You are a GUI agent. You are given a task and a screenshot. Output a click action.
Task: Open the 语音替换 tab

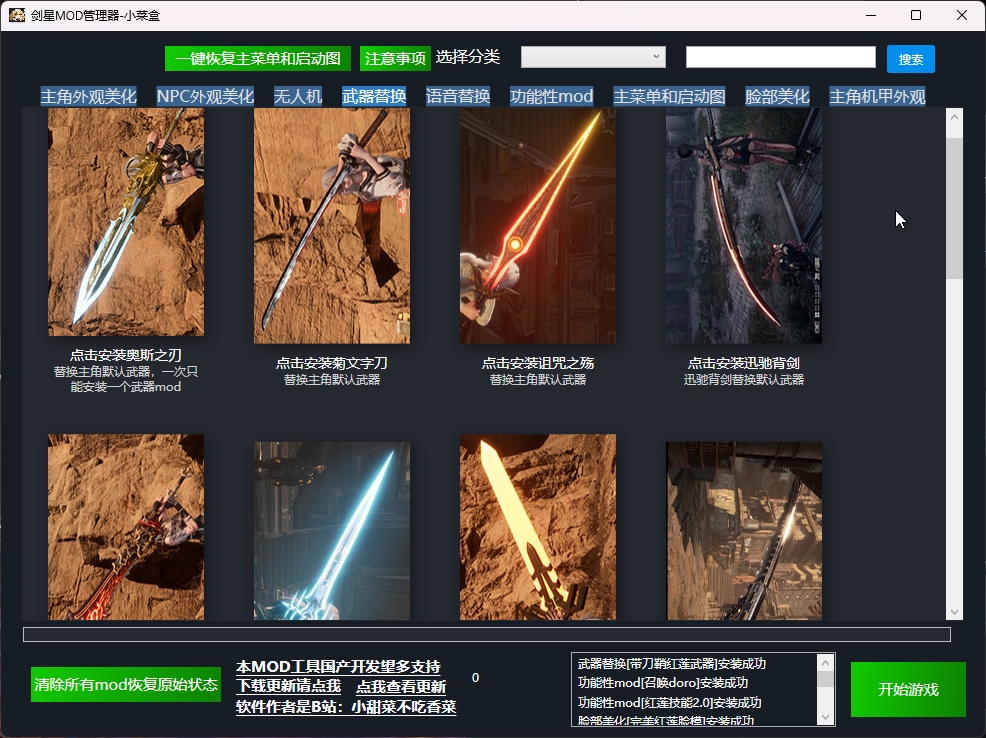click(458, 96)
